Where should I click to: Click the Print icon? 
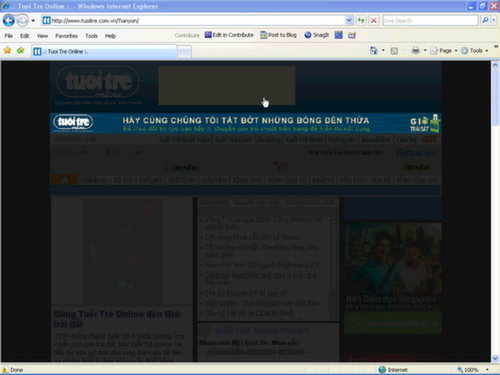click(x=415, y=51)
